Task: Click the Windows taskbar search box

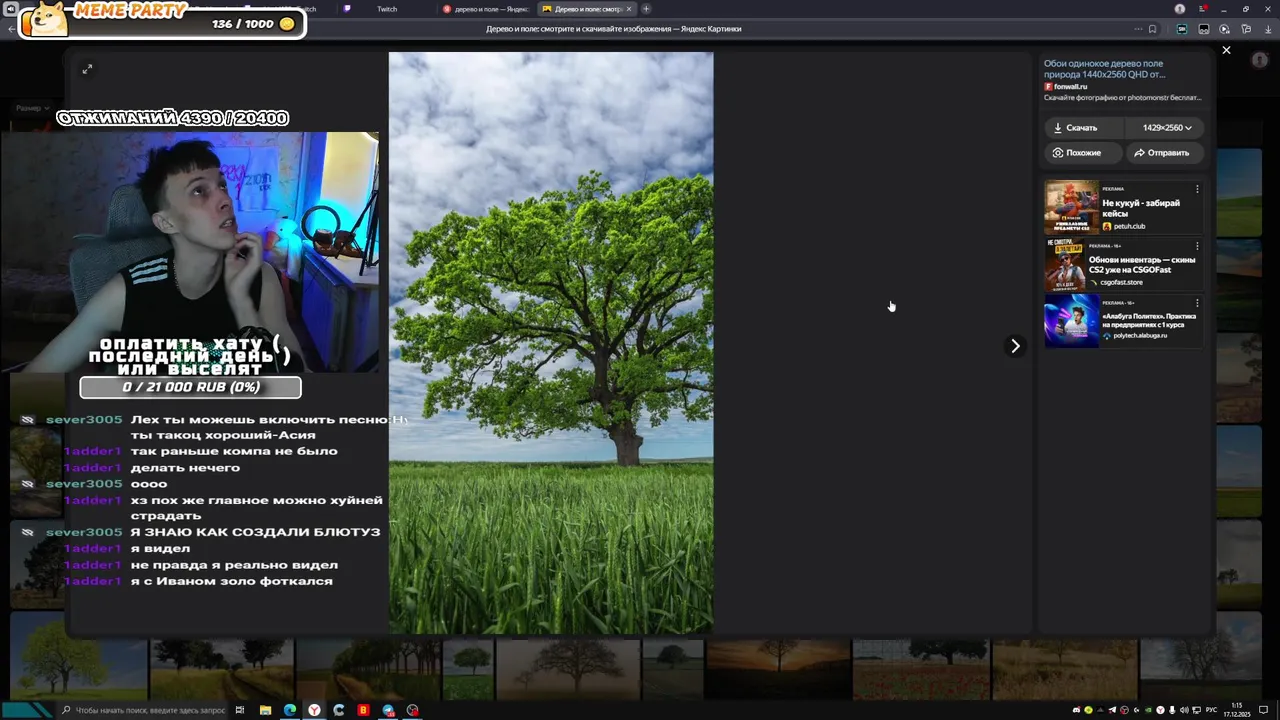Action: point(143,710)
